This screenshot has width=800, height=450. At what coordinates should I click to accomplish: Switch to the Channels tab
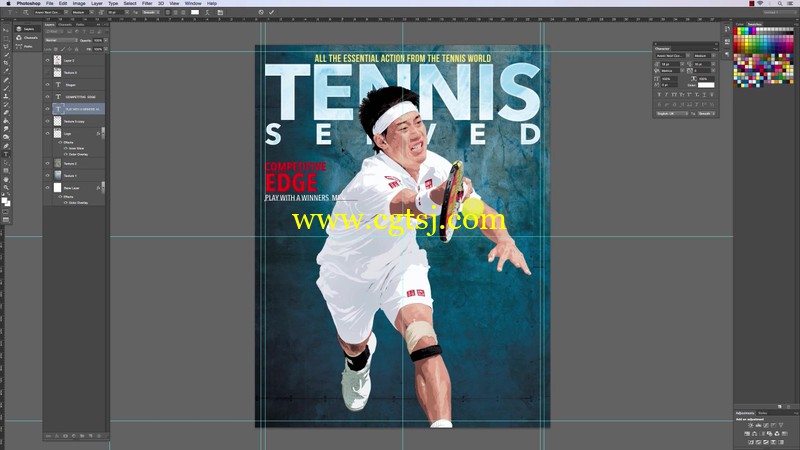tap(65, 24)
